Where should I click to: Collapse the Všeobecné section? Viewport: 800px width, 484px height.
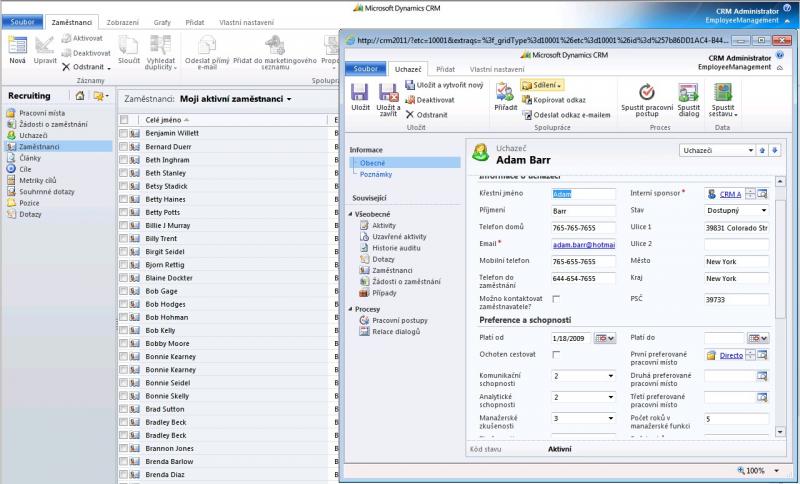coord(351,214)
